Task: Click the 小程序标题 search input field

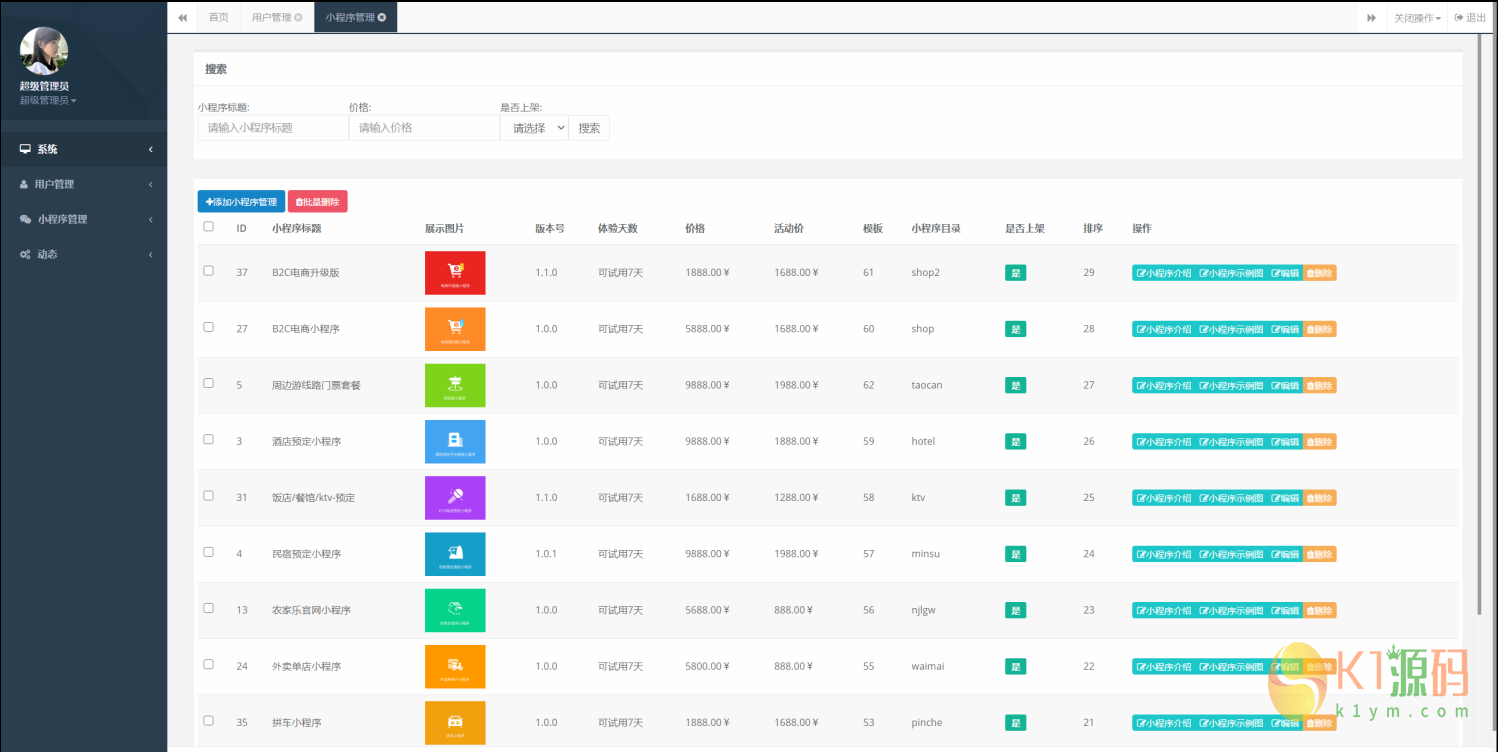Action: 272,128
